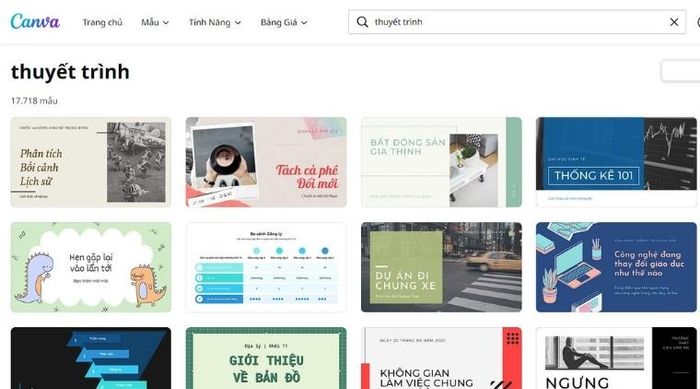Expand the Mẫu menu

pyautogui.click(x=155, y=22)
